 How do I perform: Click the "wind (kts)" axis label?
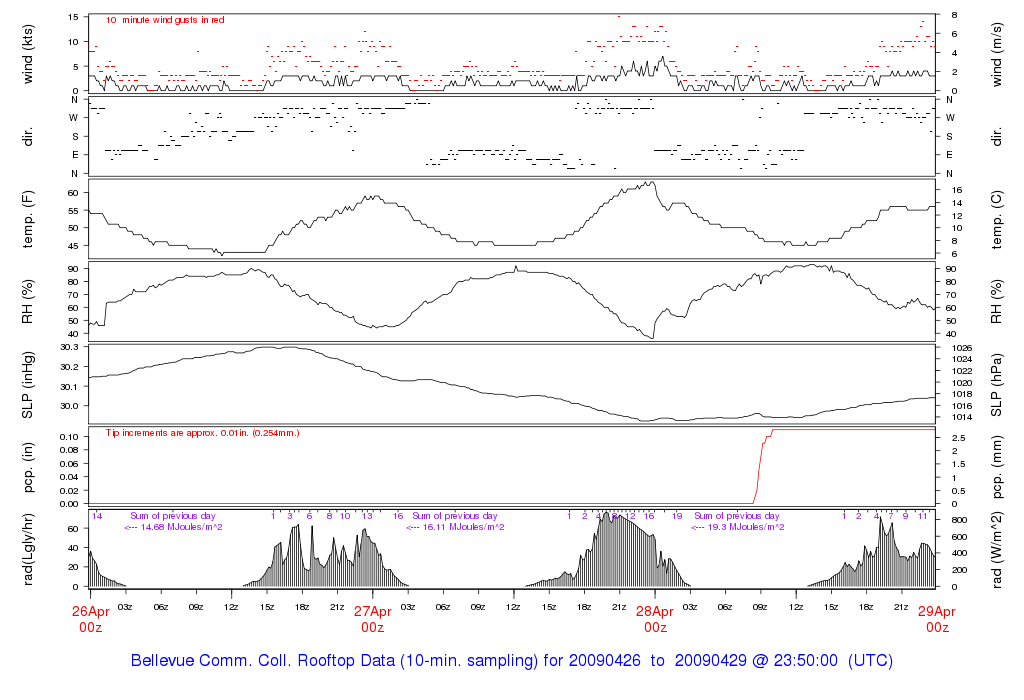27,54
